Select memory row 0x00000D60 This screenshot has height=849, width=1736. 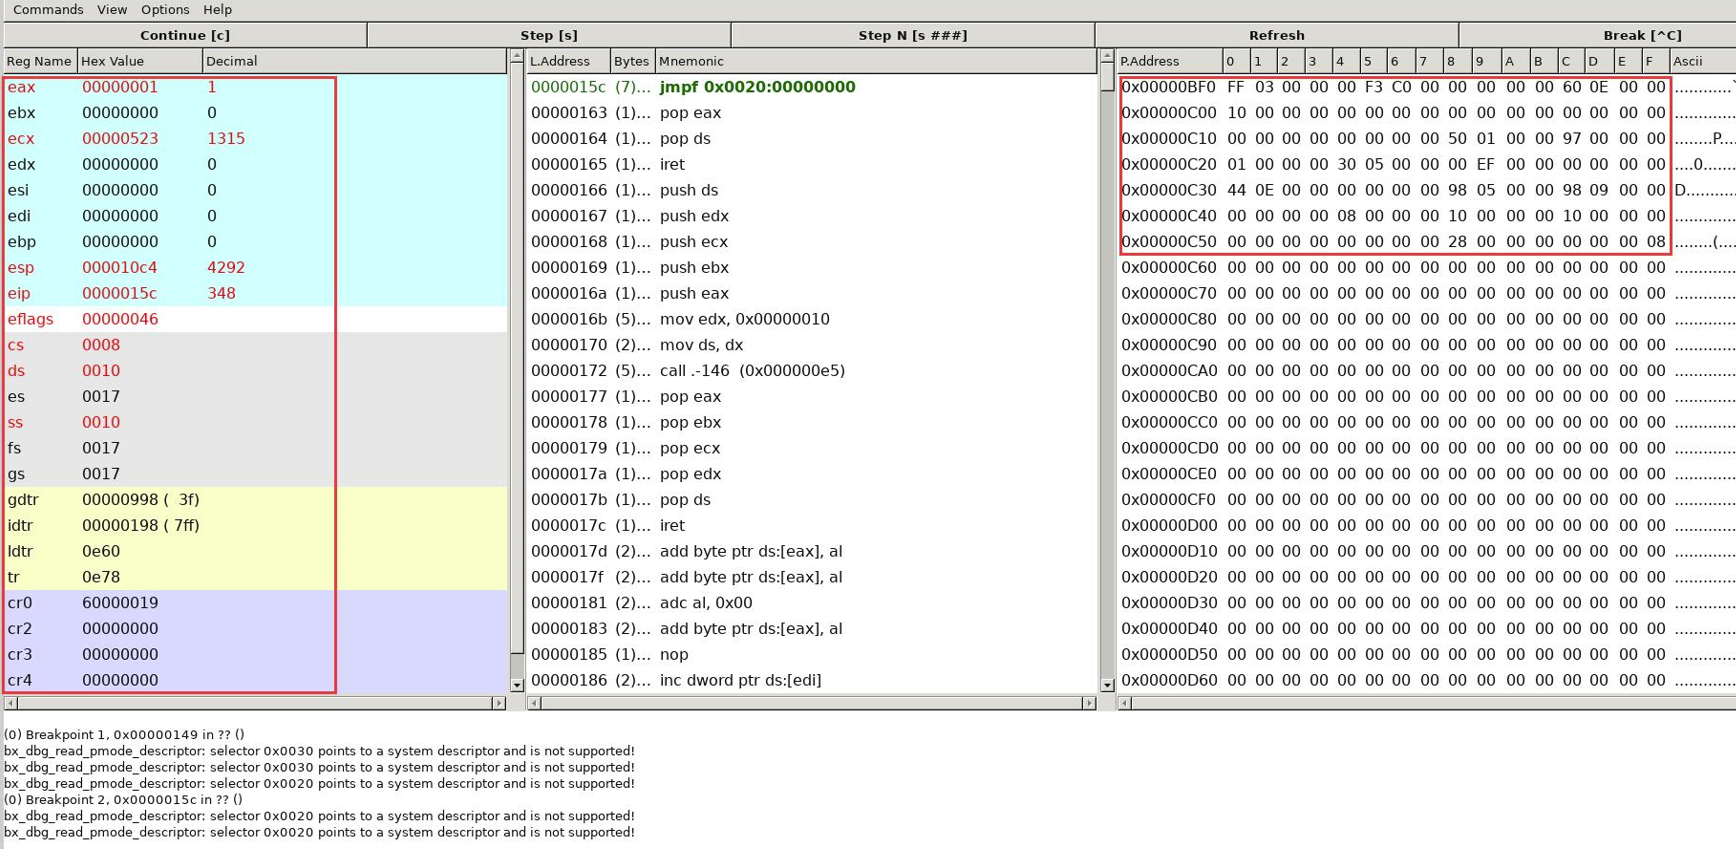[1426, 681]
